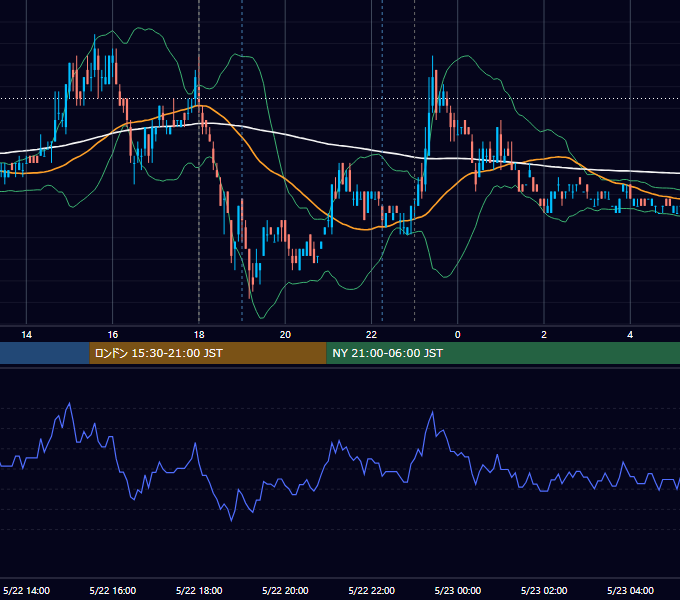Click the 16 hour label on price chart
The image size is (680, 600).
[113, 335]
